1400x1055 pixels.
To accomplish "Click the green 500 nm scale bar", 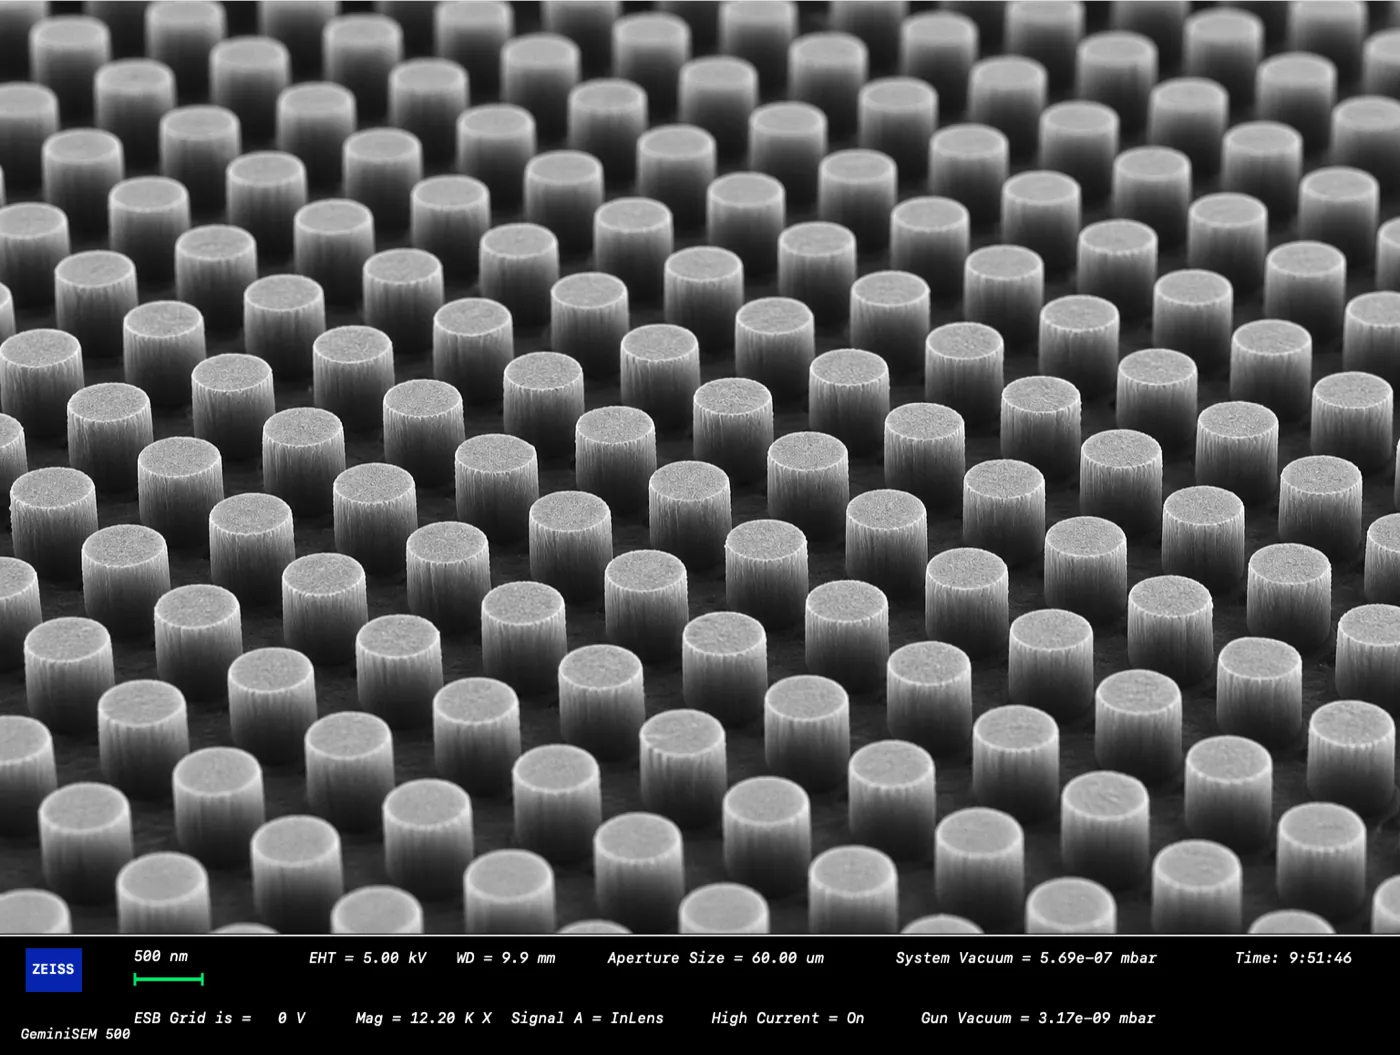I will 169,979.
